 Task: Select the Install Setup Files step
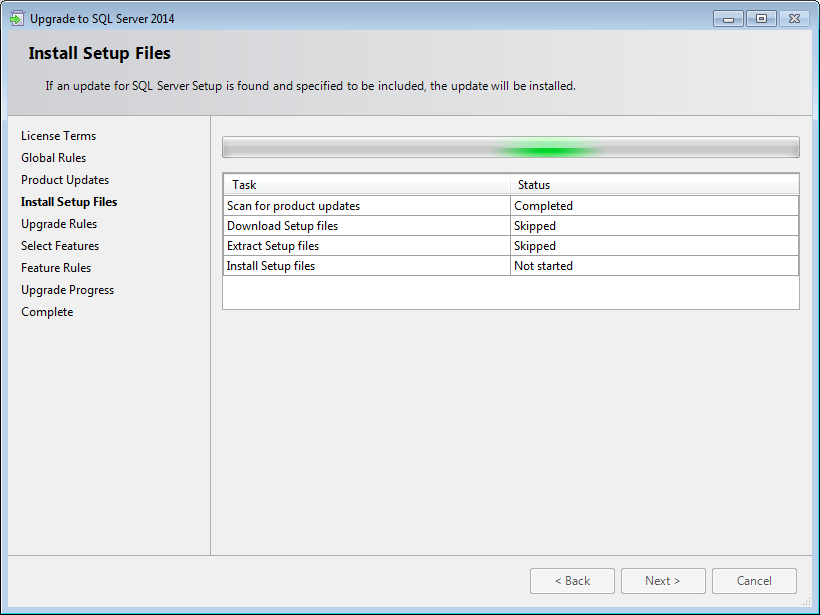click(x=69, y=202)
